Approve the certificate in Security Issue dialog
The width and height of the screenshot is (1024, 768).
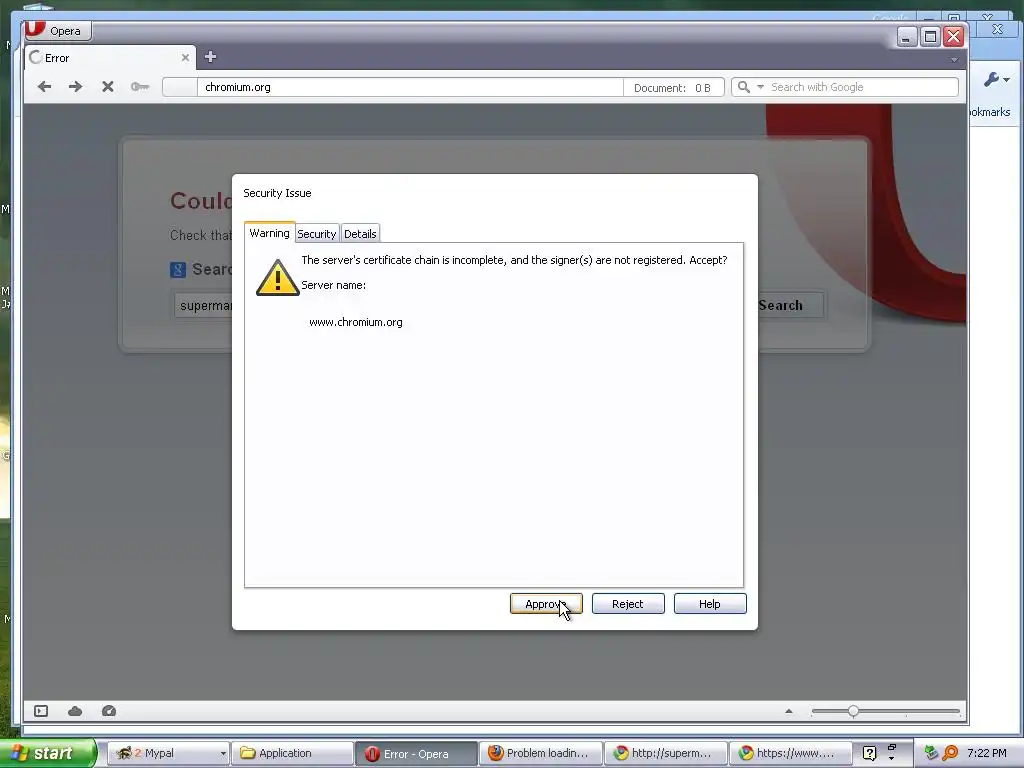[x=545, y=604]
